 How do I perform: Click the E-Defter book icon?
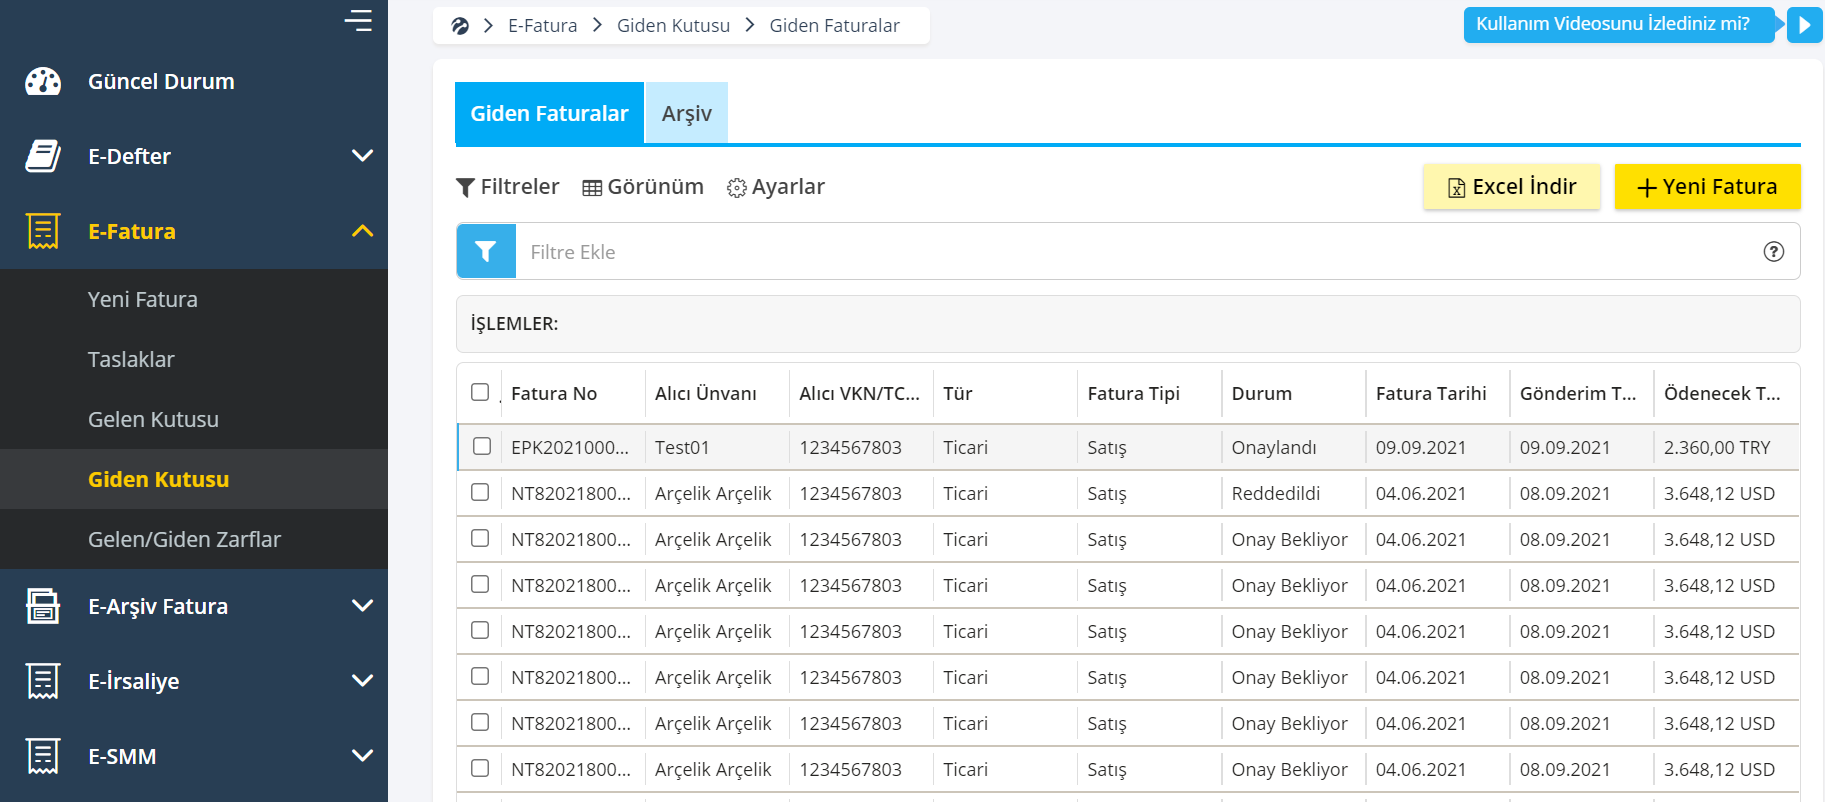[x=43, y=156]
